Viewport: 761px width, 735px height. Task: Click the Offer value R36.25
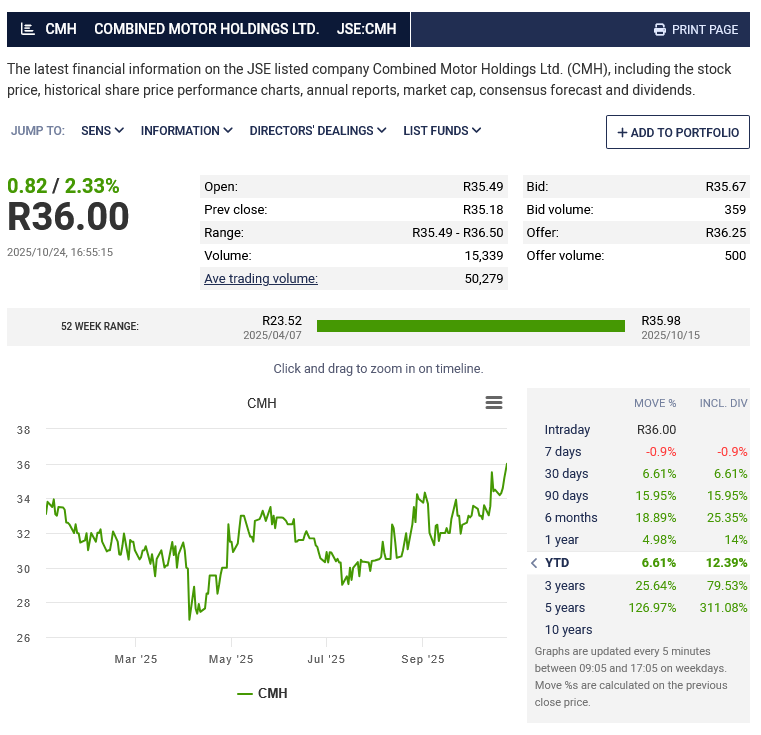(726, 233)
